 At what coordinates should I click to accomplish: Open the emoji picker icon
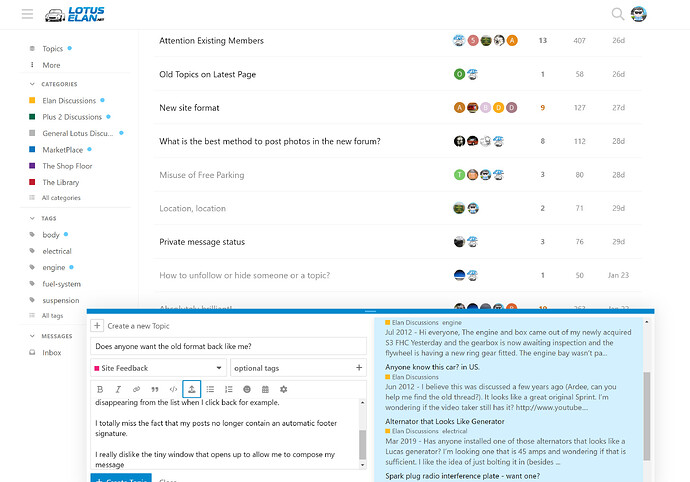(x=247, y=389)
